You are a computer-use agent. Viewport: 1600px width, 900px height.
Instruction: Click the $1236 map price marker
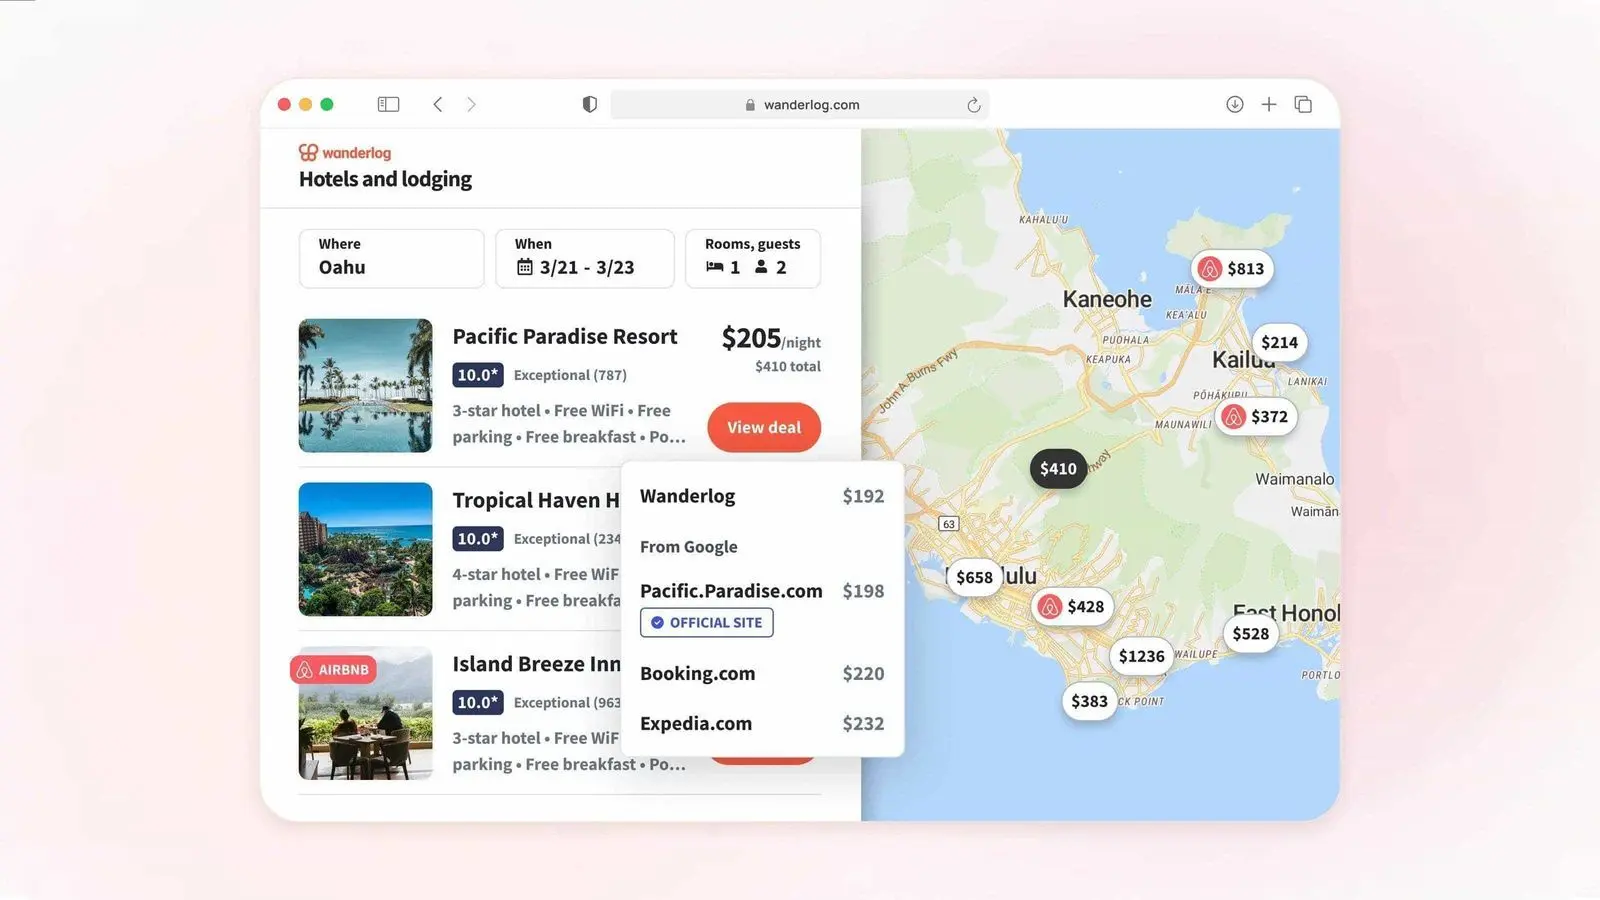pos(1141,656)
